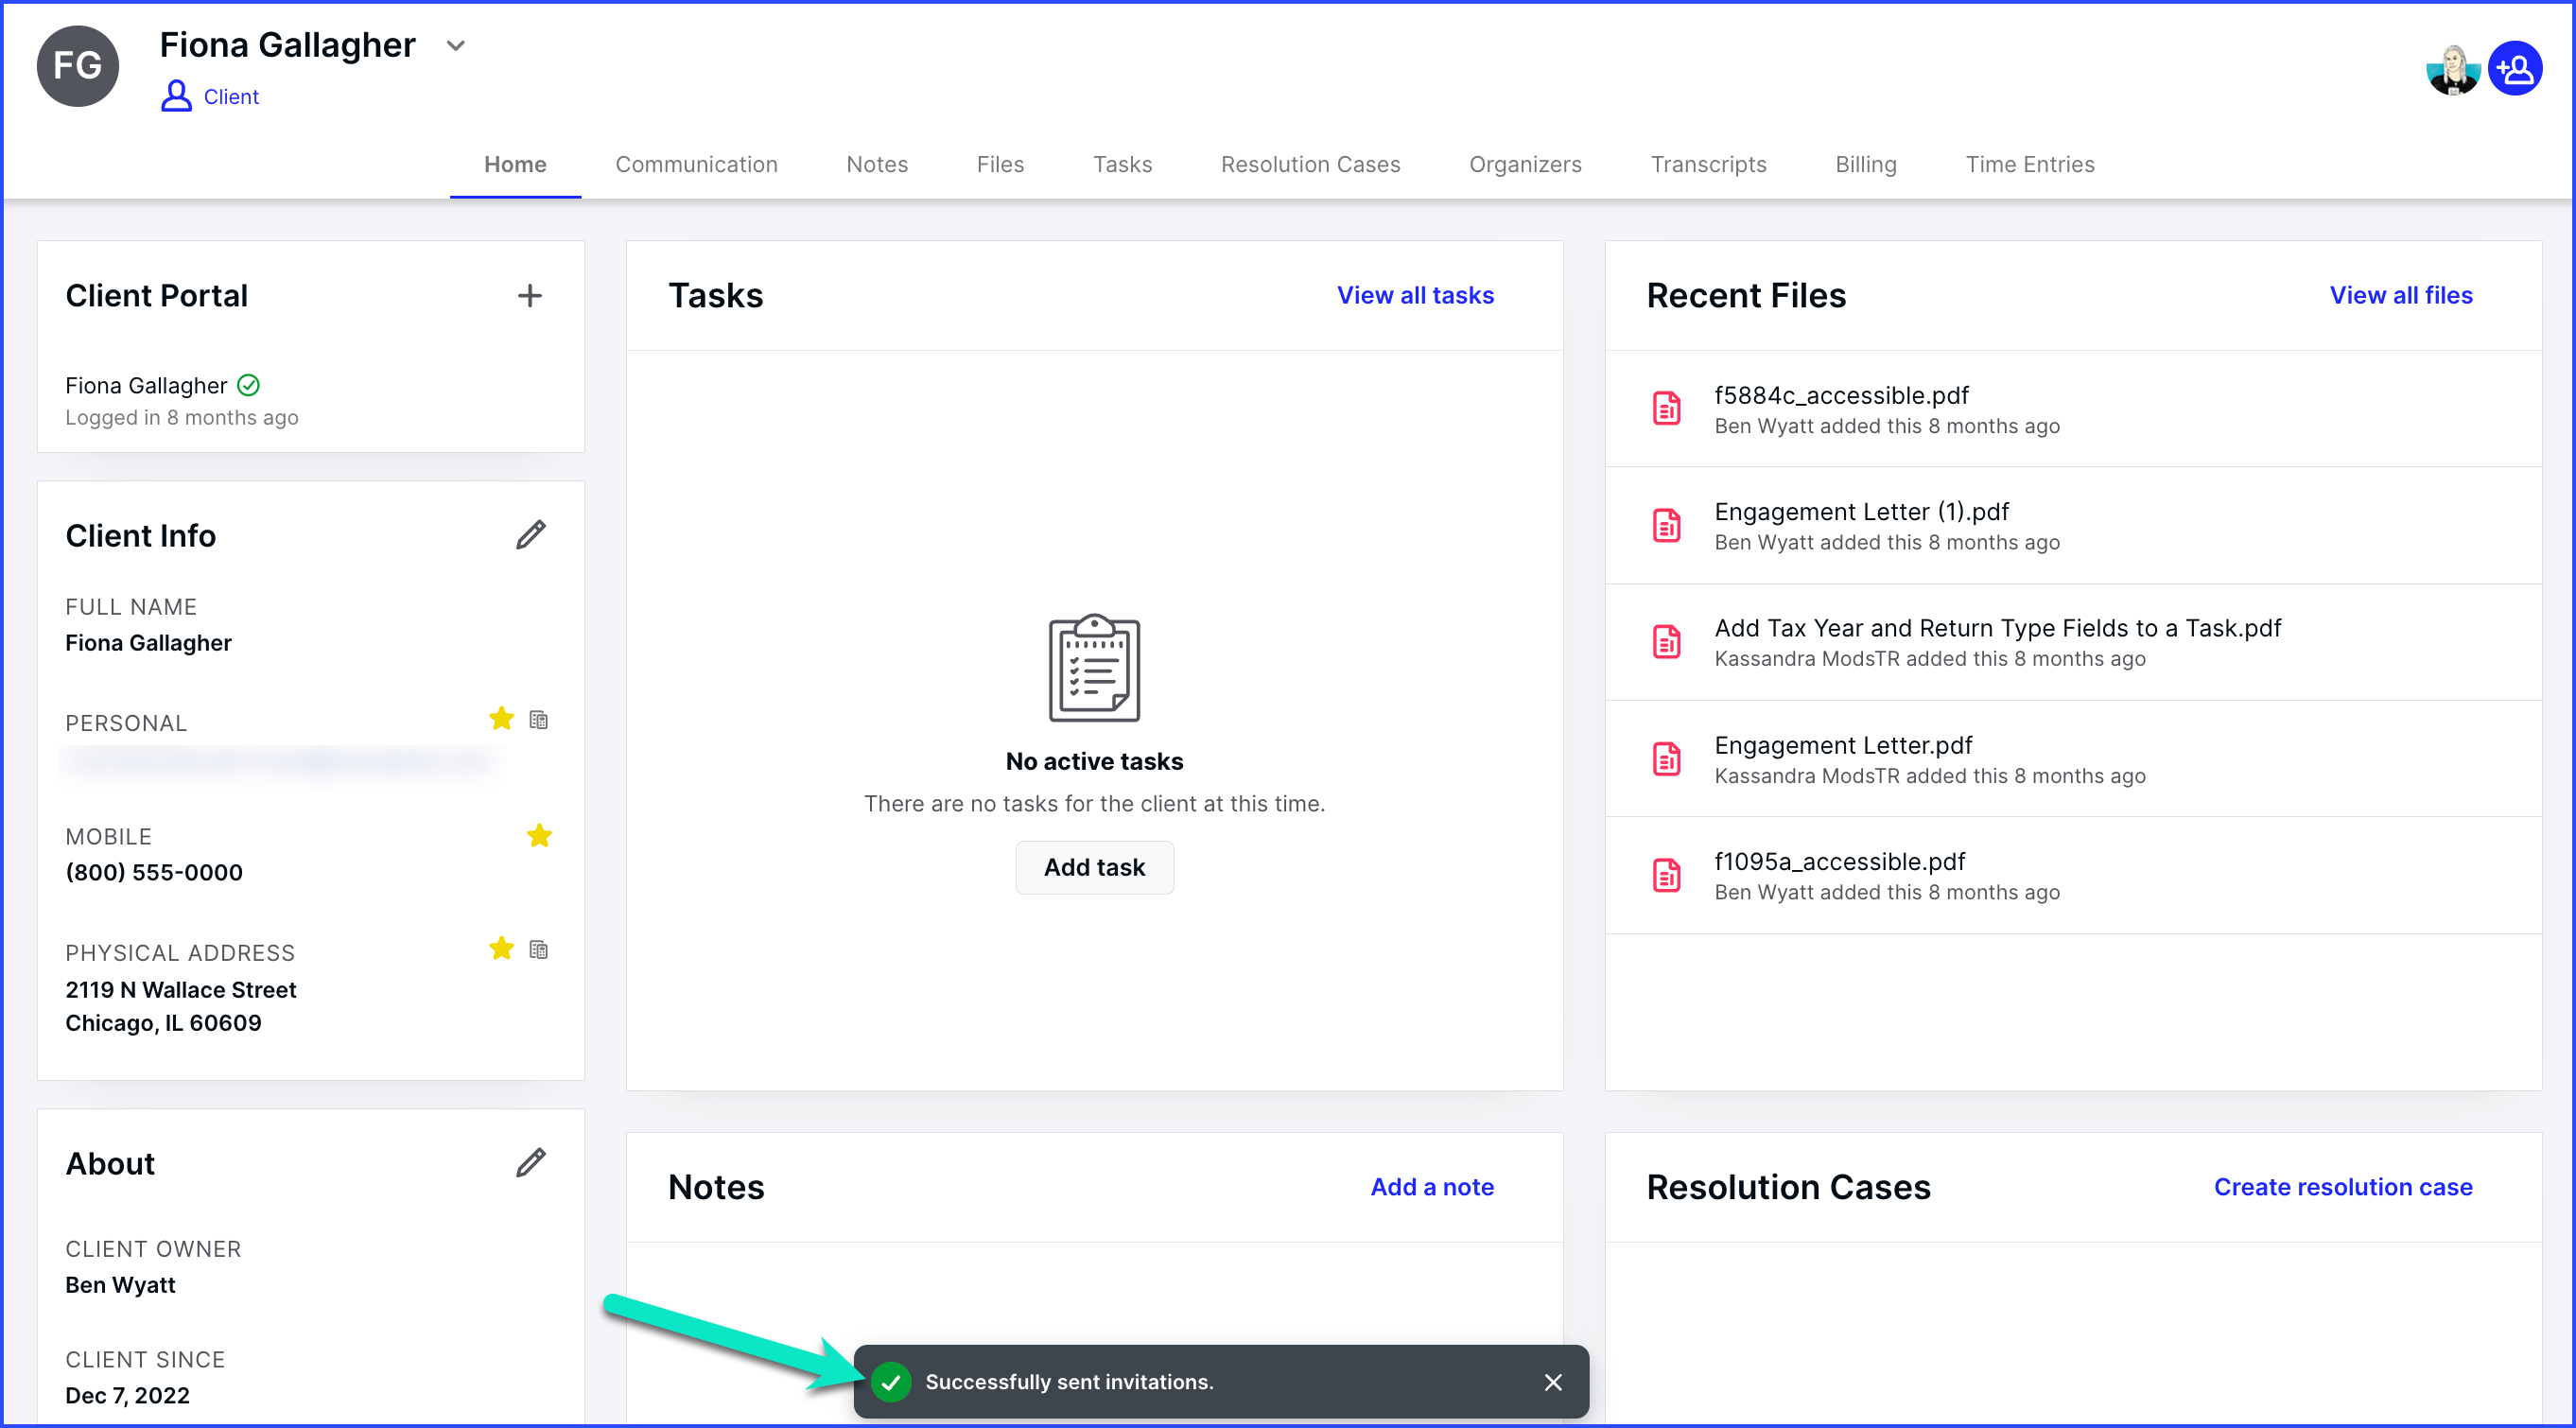Click the No active tasks clipboard icon
The width and height of the screenshot is (2576, 1428).
1094,668
